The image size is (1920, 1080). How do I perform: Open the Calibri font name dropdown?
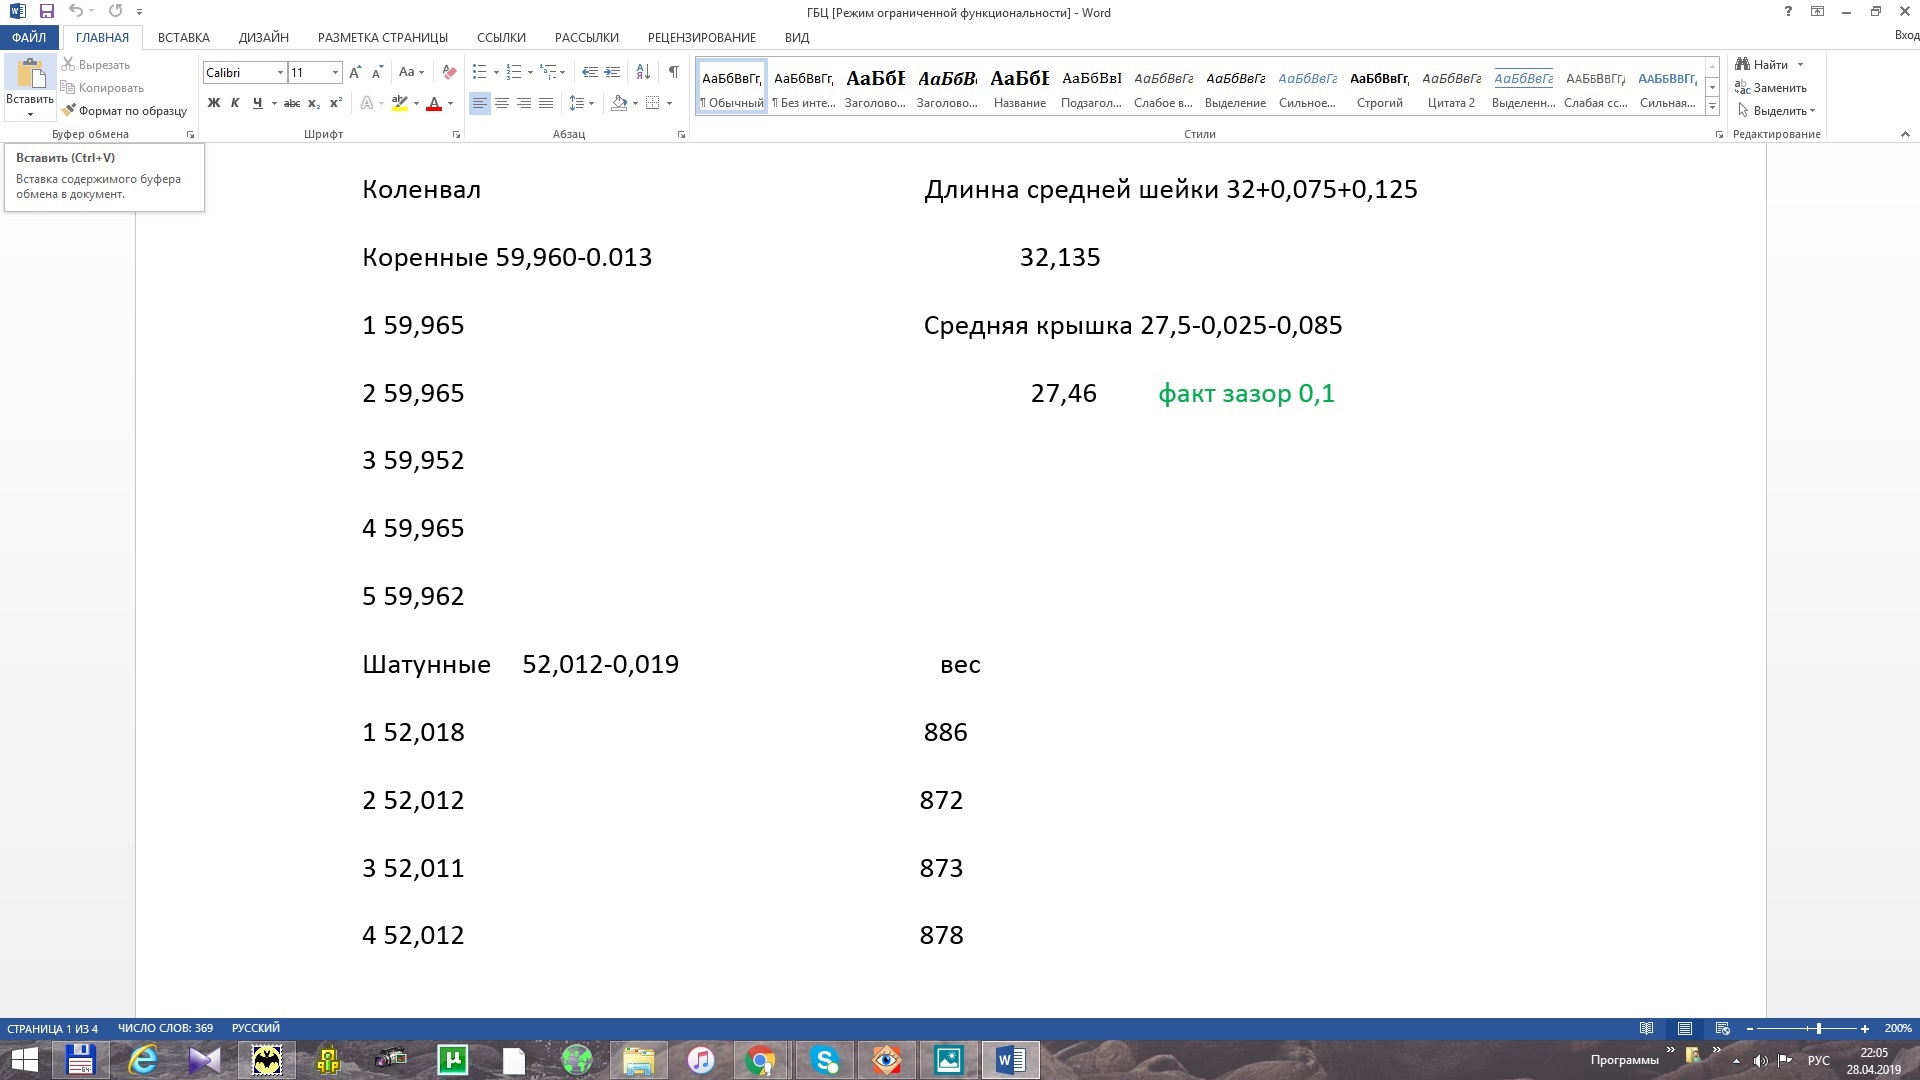(280, 72)
